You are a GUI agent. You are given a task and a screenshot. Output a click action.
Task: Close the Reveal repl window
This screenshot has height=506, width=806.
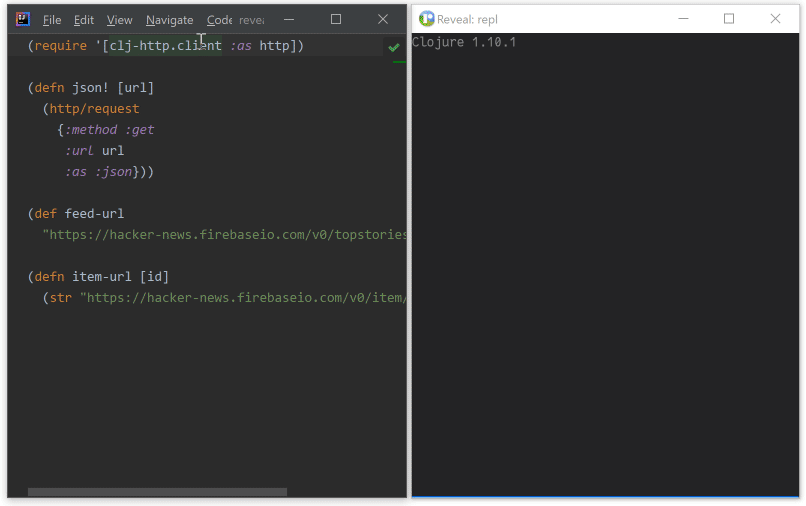coord(775,19)
